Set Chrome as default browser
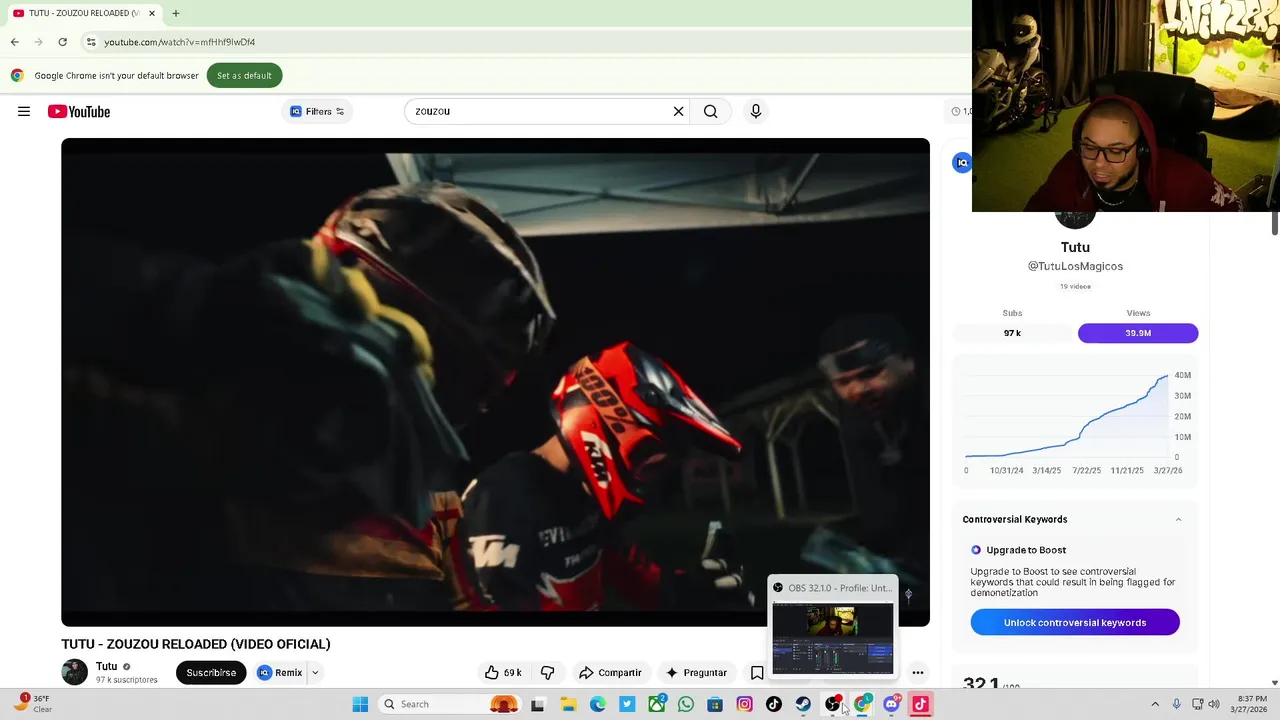This screenshot has height=720, width=1280. pos(244,75)
